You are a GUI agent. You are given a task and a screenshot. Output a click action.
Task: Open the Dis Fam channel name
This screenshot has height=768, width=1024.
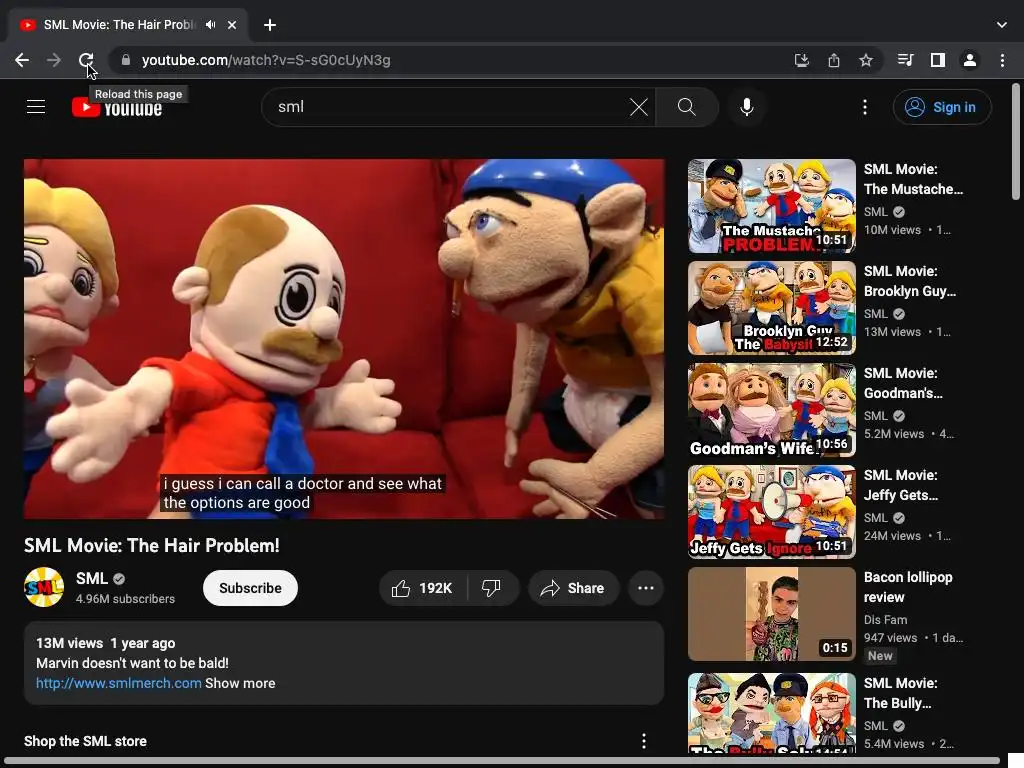[885, 620]
